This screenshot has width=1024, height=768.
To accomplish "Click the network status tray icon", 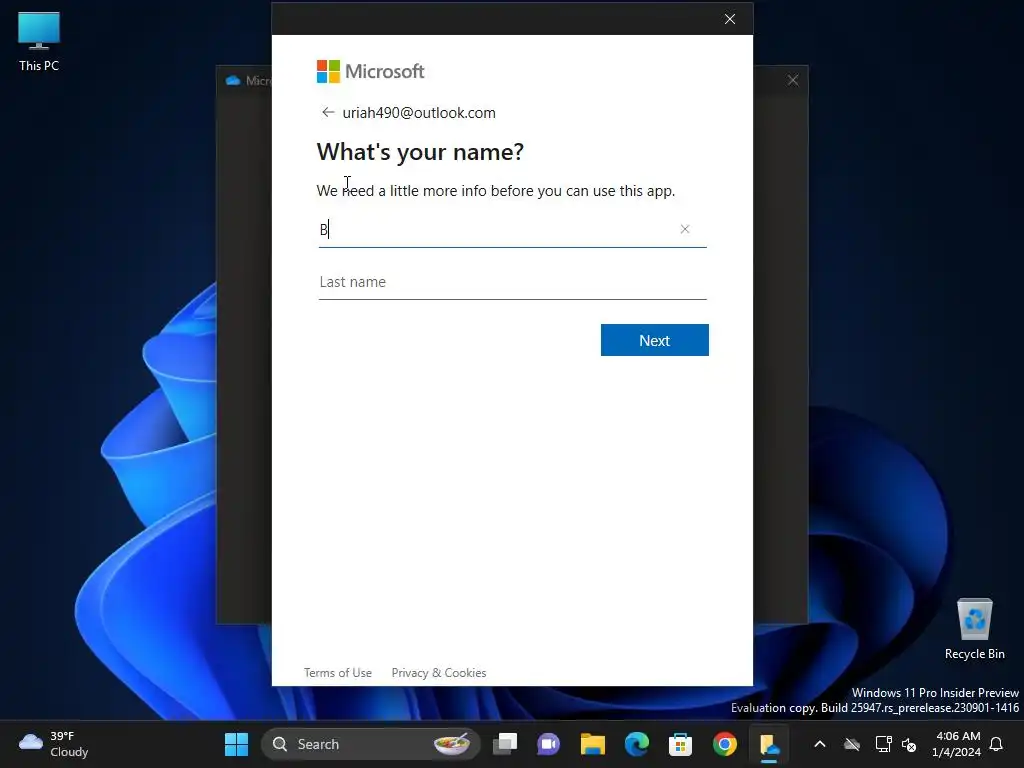I will point(883,744).
